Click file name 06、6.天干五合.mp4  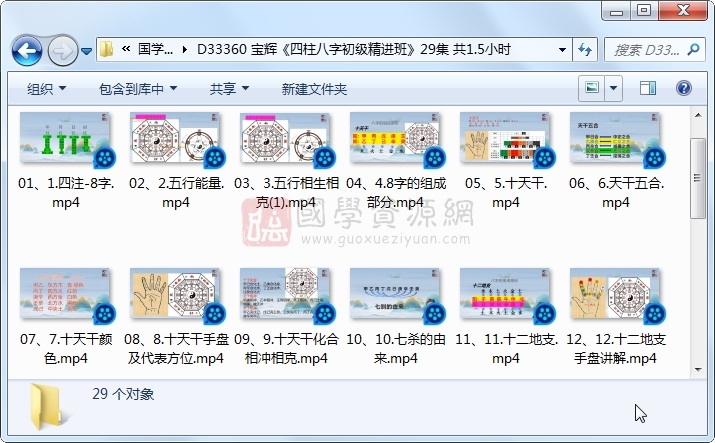pyautogui.click(x=616, y=192)
